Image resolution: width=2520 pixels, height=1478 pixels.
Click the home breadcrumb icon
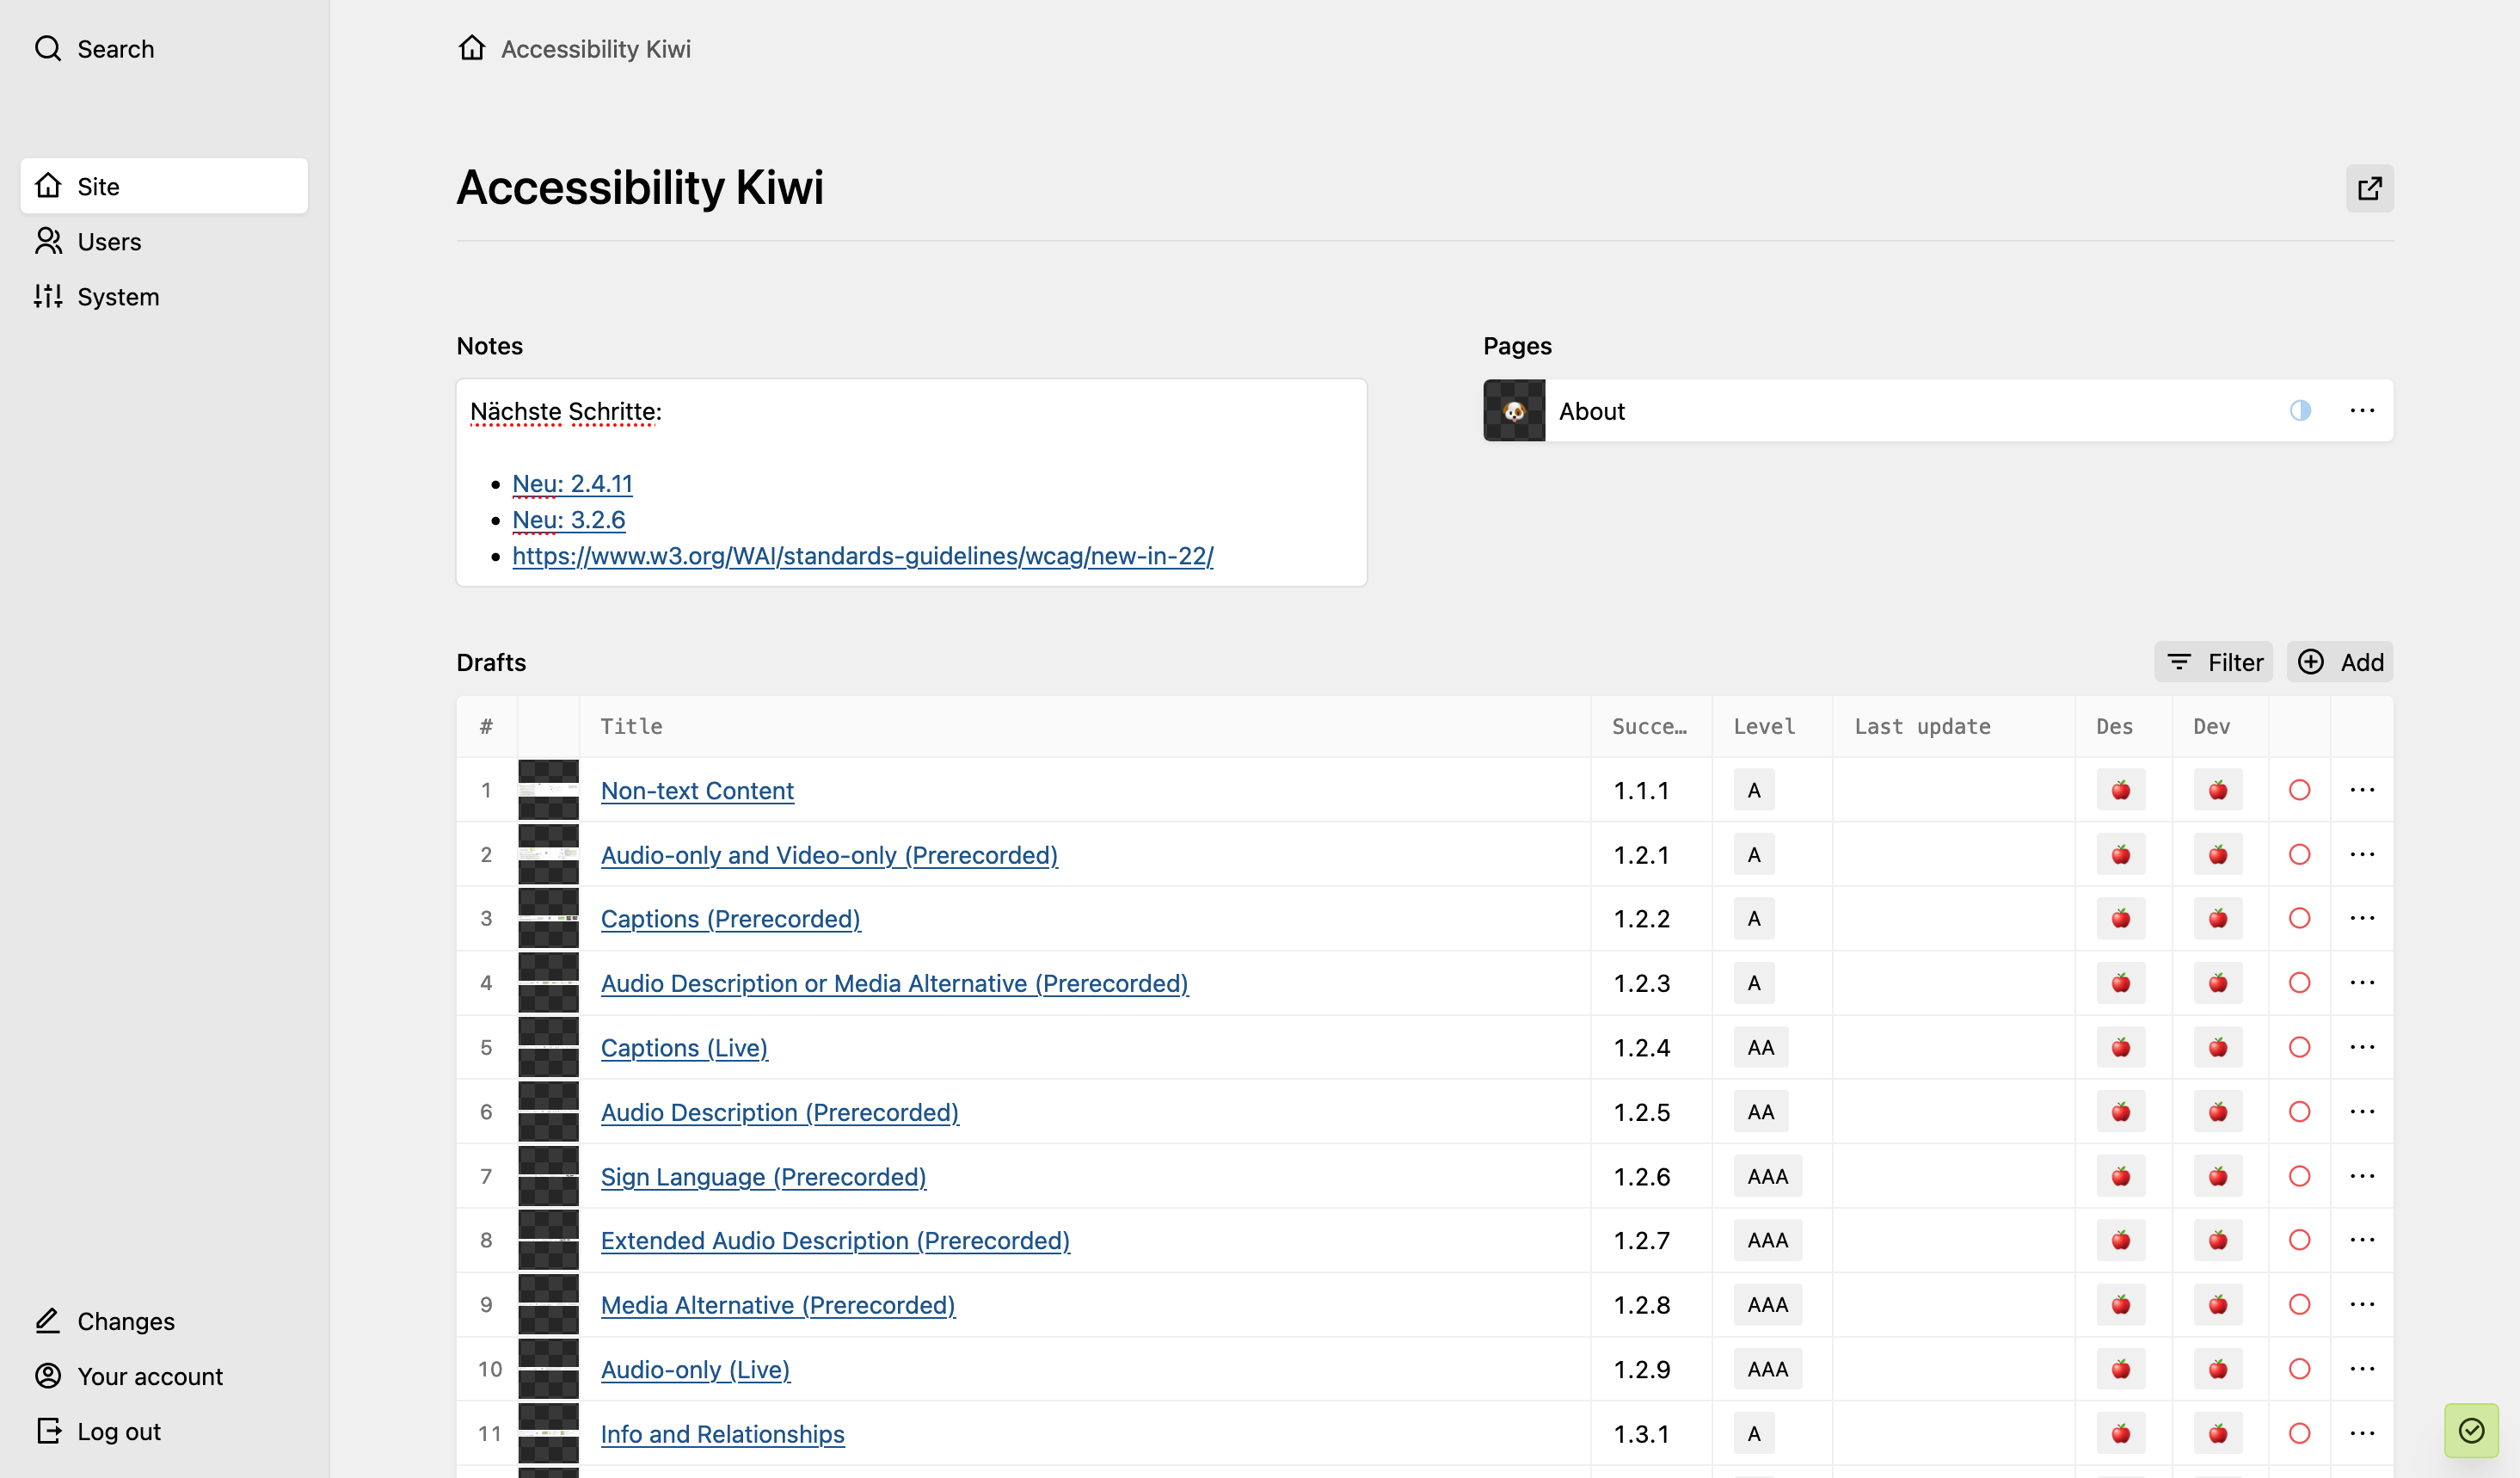(x=471, y=48)
